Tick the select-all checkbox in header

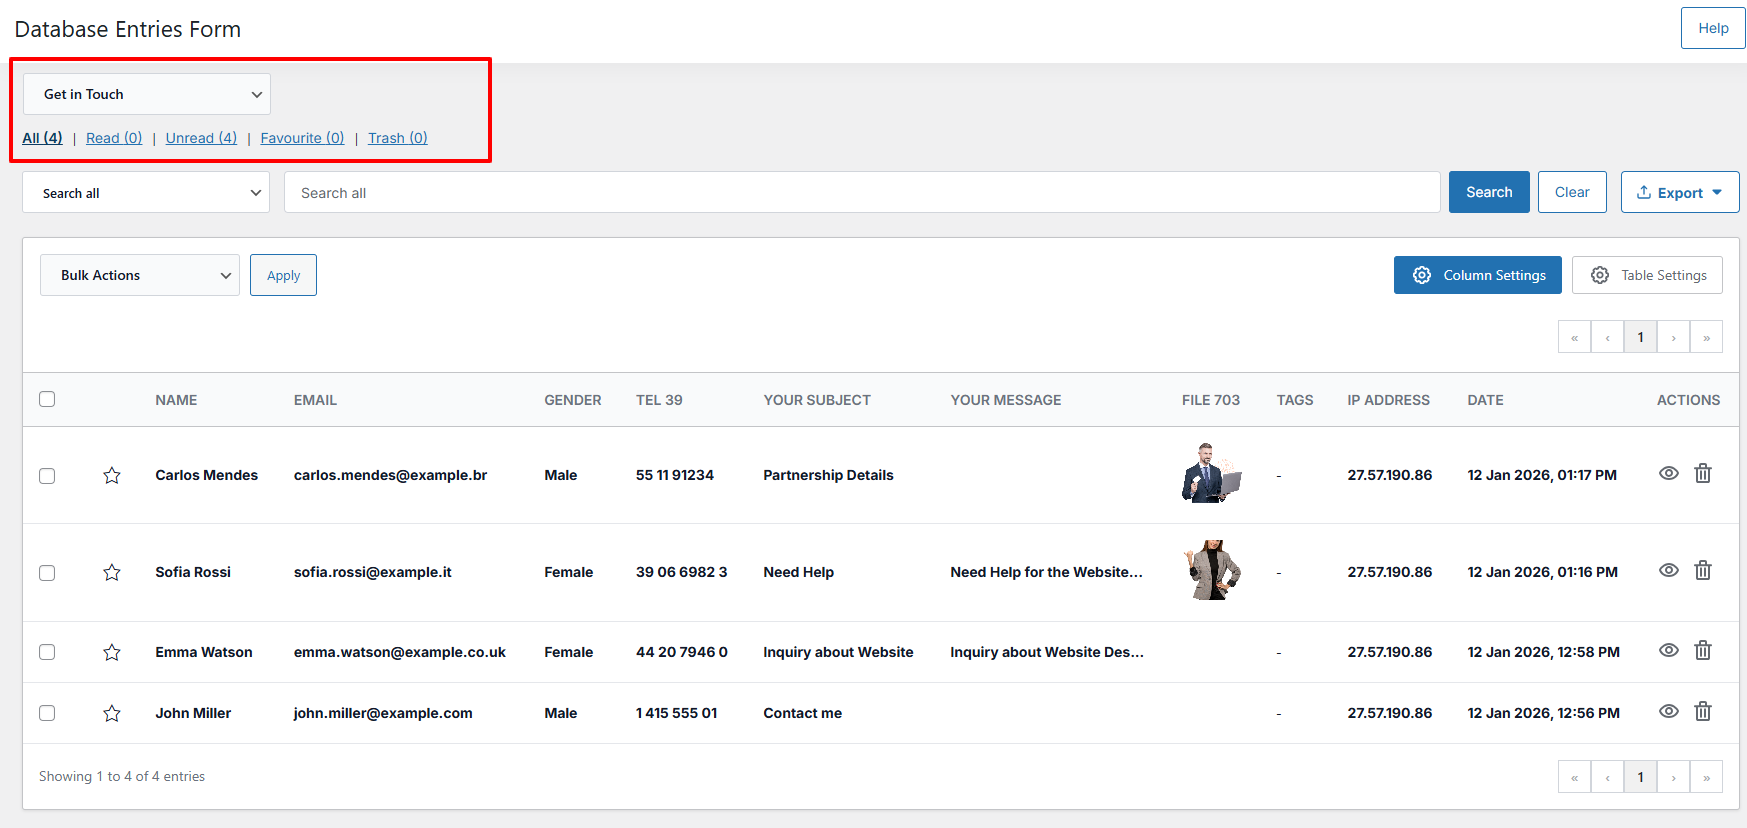(x=47, y=399)
